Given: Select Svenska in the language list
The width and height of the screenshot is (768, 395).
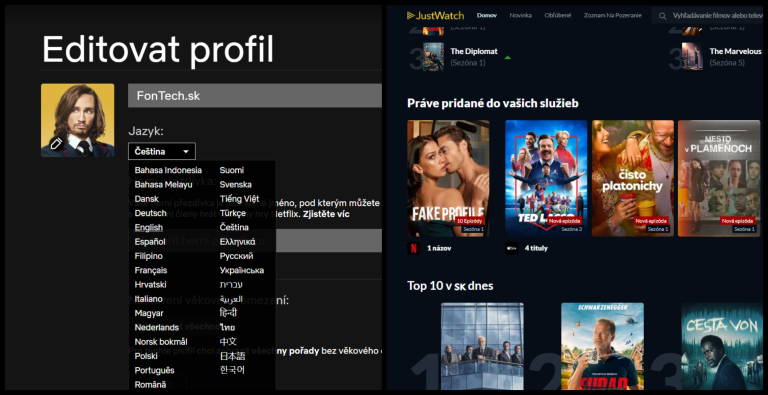Looking at the screenshot, I should click(236, 185).
